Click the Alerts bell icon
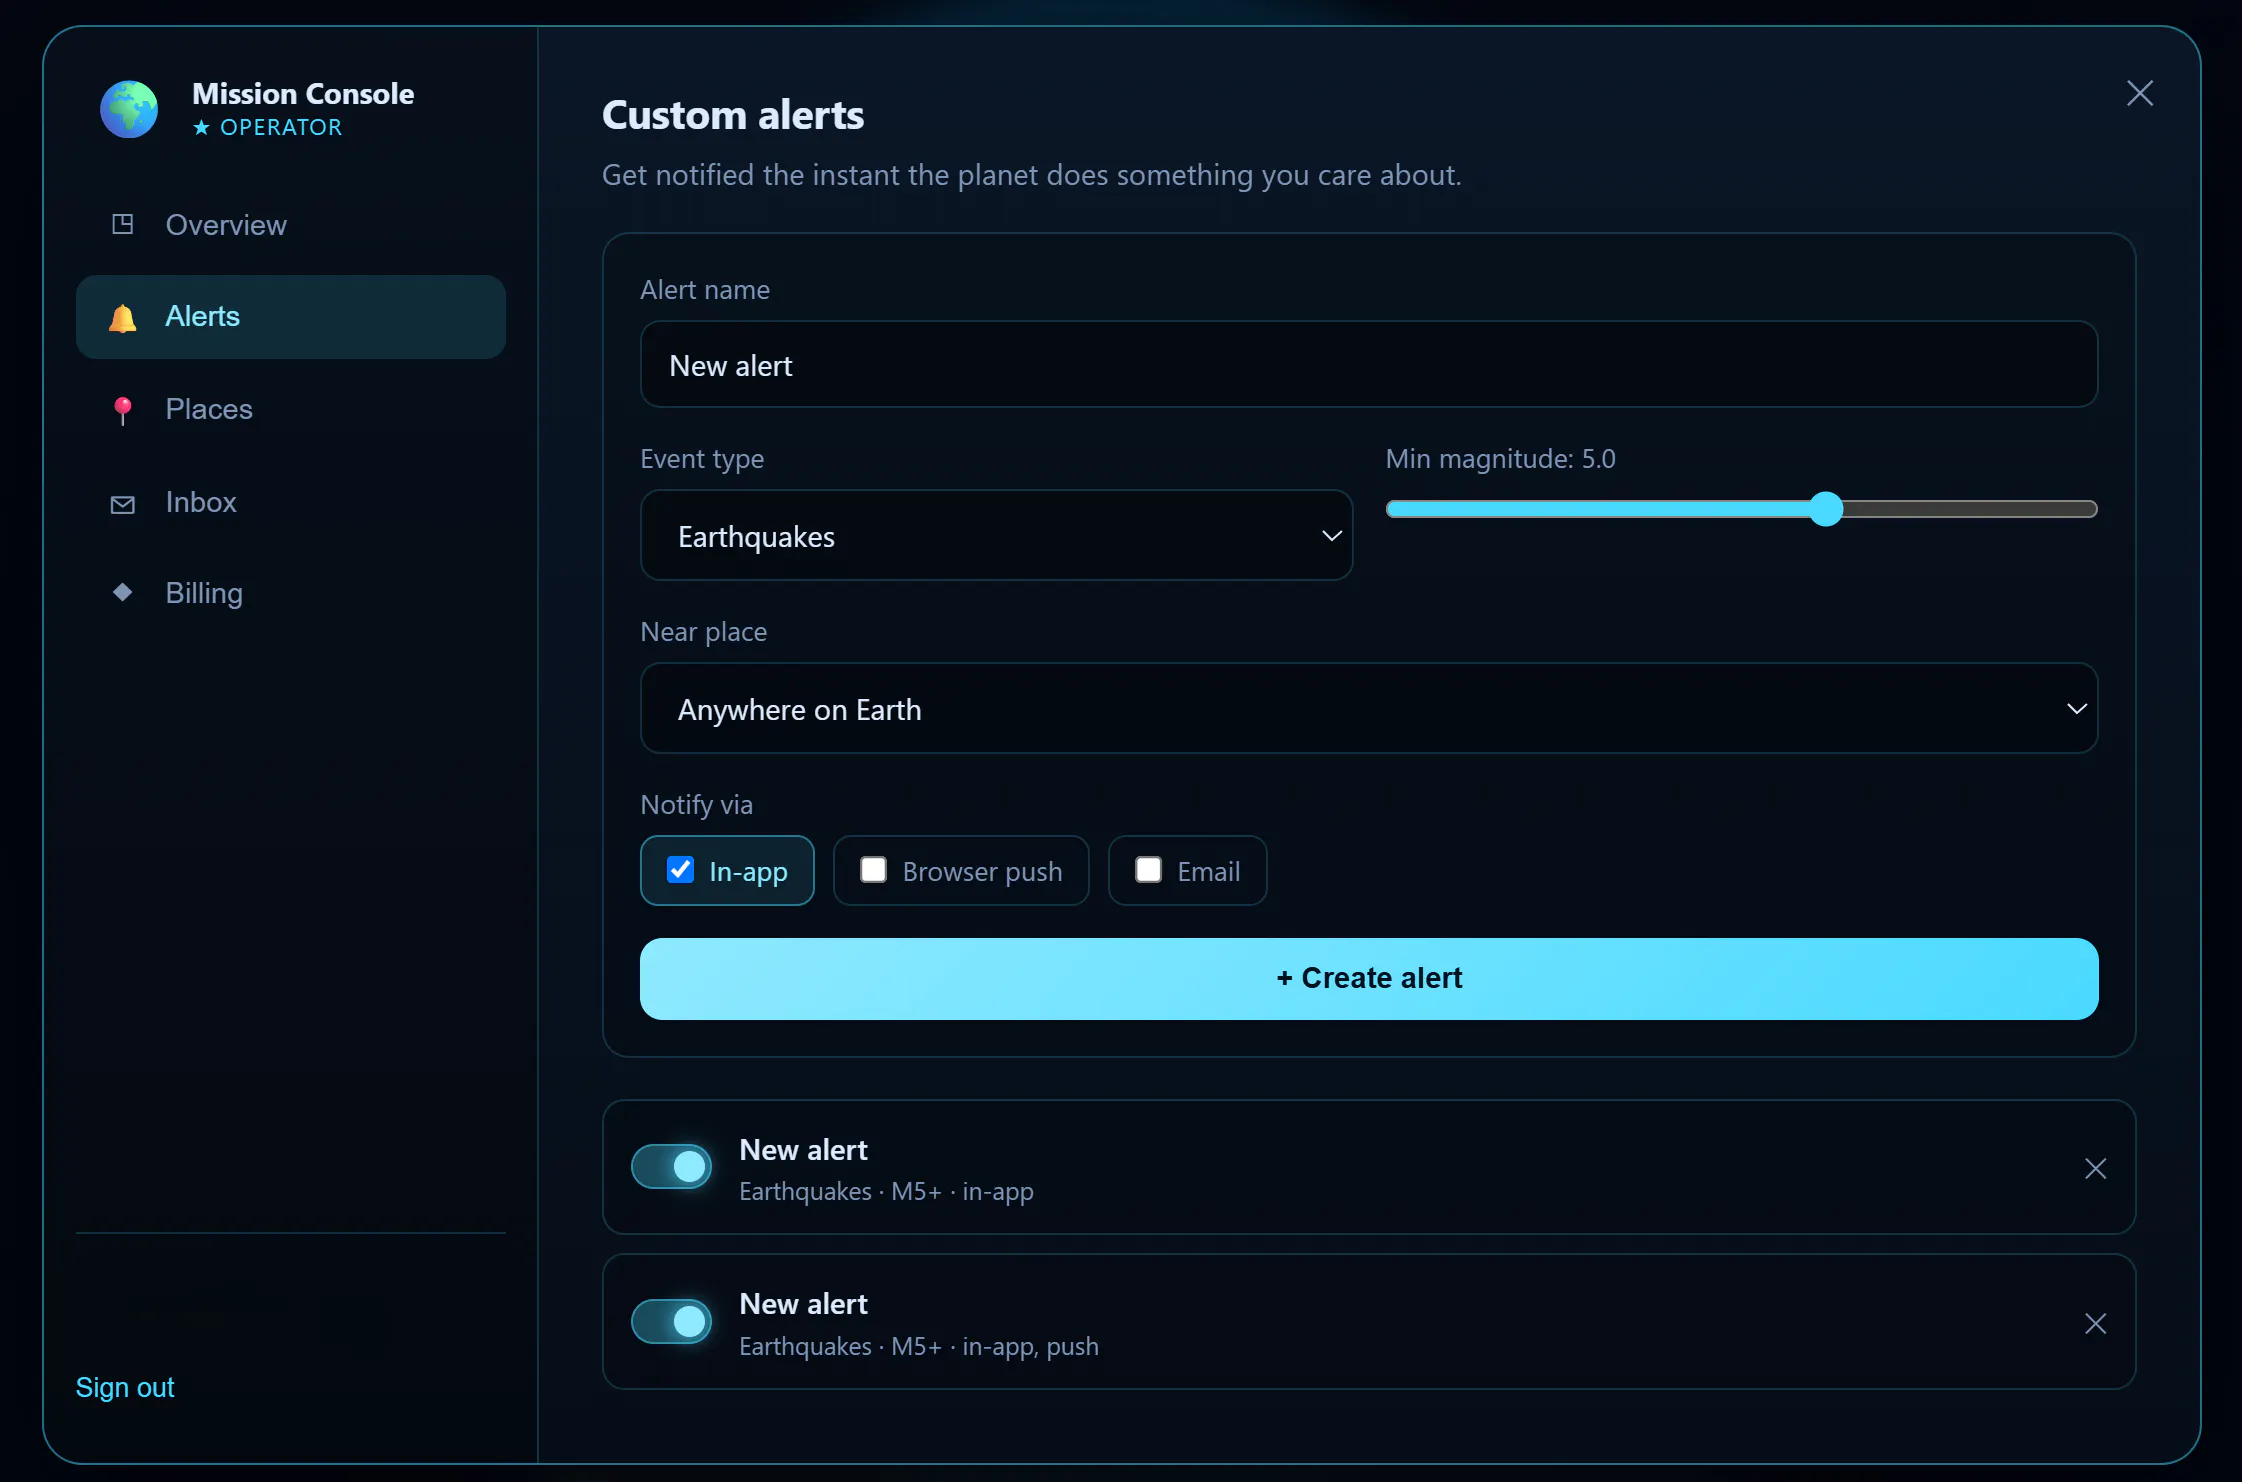 point(122,317)
